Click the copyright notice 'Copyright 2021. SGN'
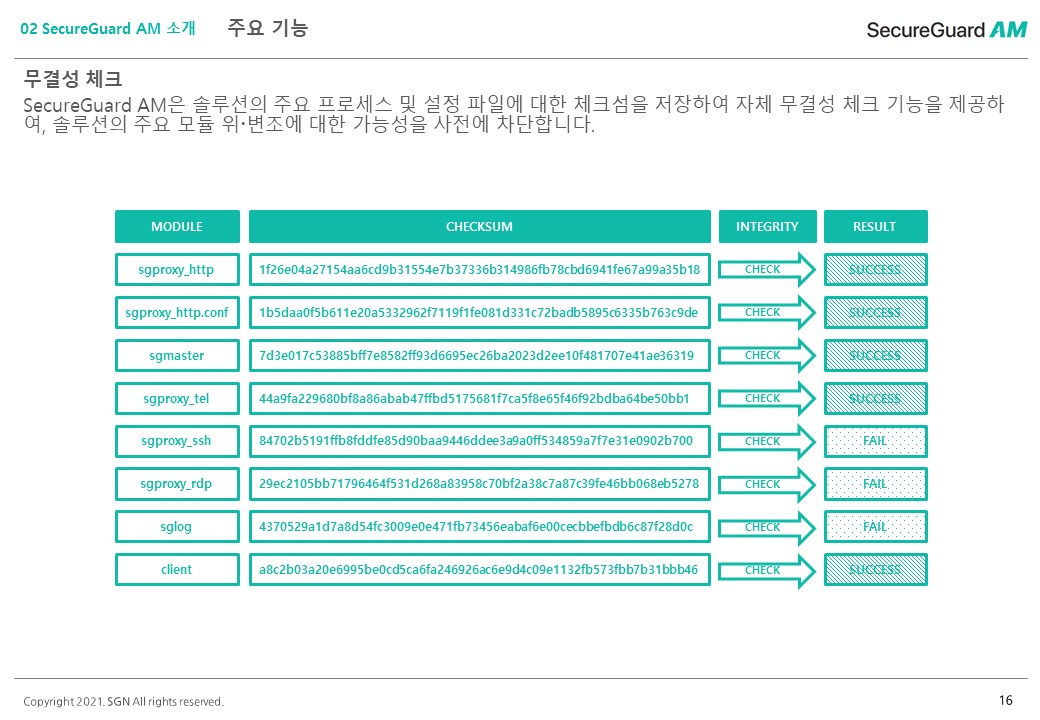The image size is (1040, 720). (123, 701)
